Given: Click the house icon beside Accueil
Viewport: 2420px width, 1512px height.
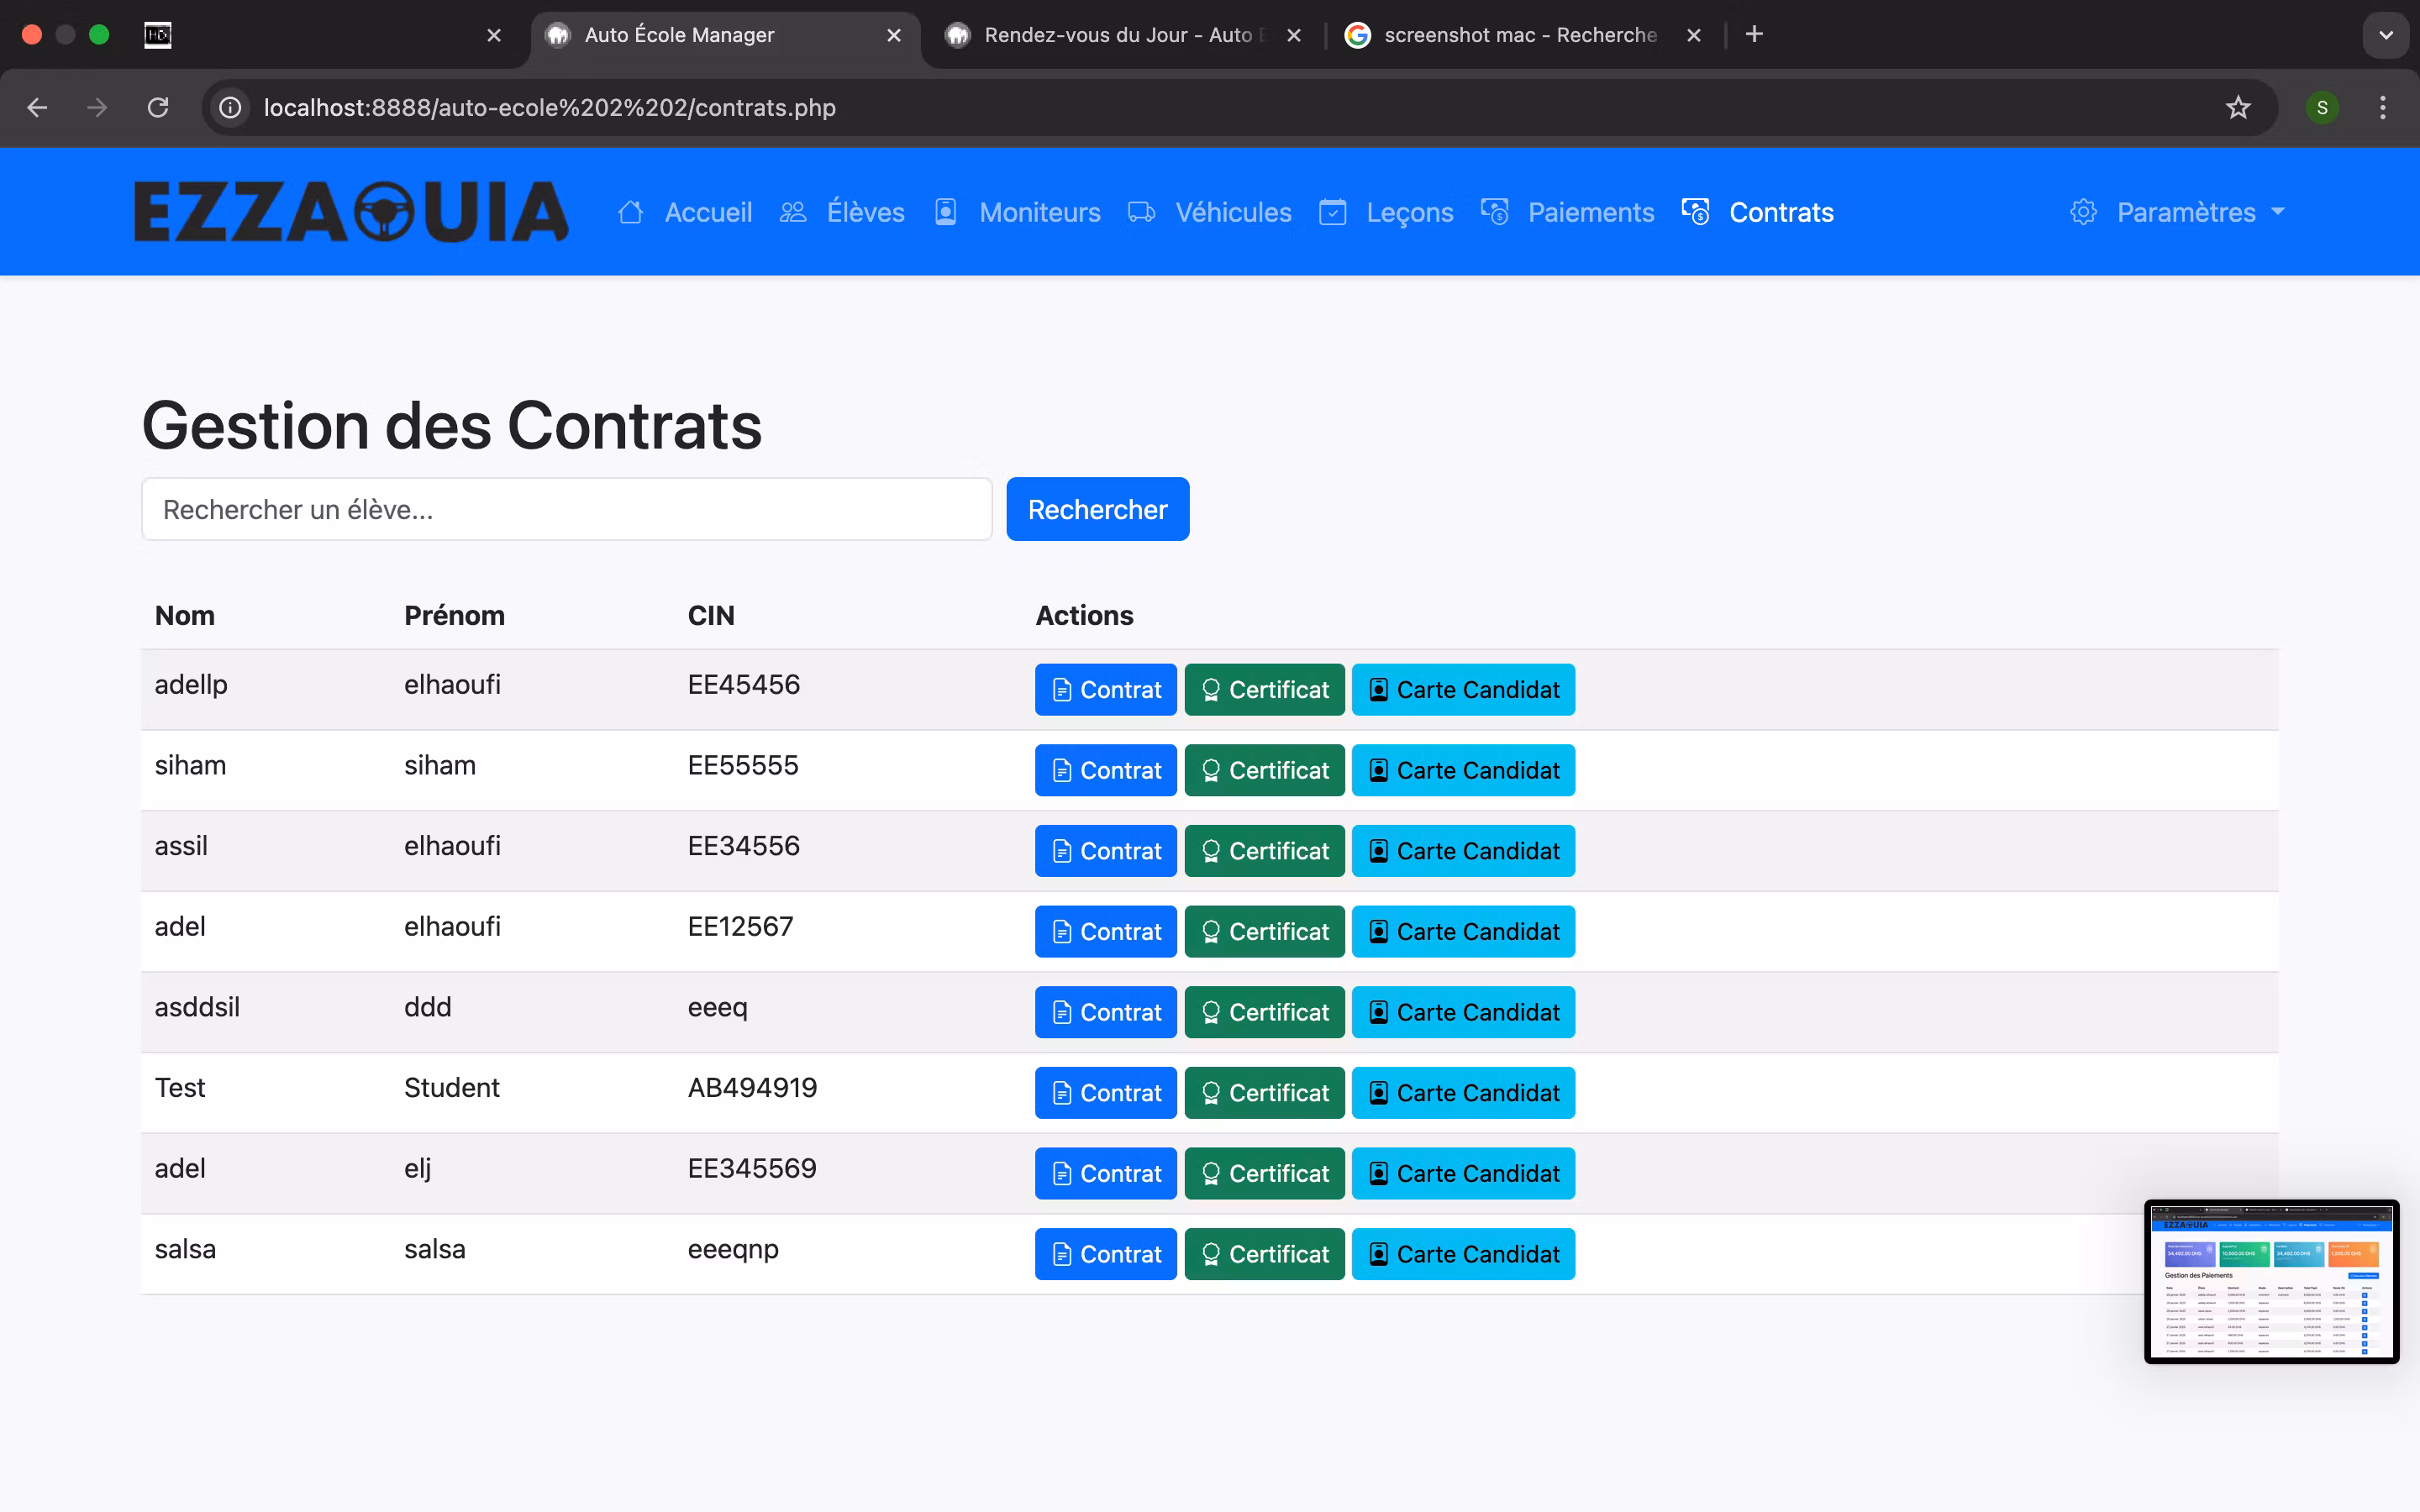Looking at the screenshot, I should pyautogui.click(x=630, y=212).
